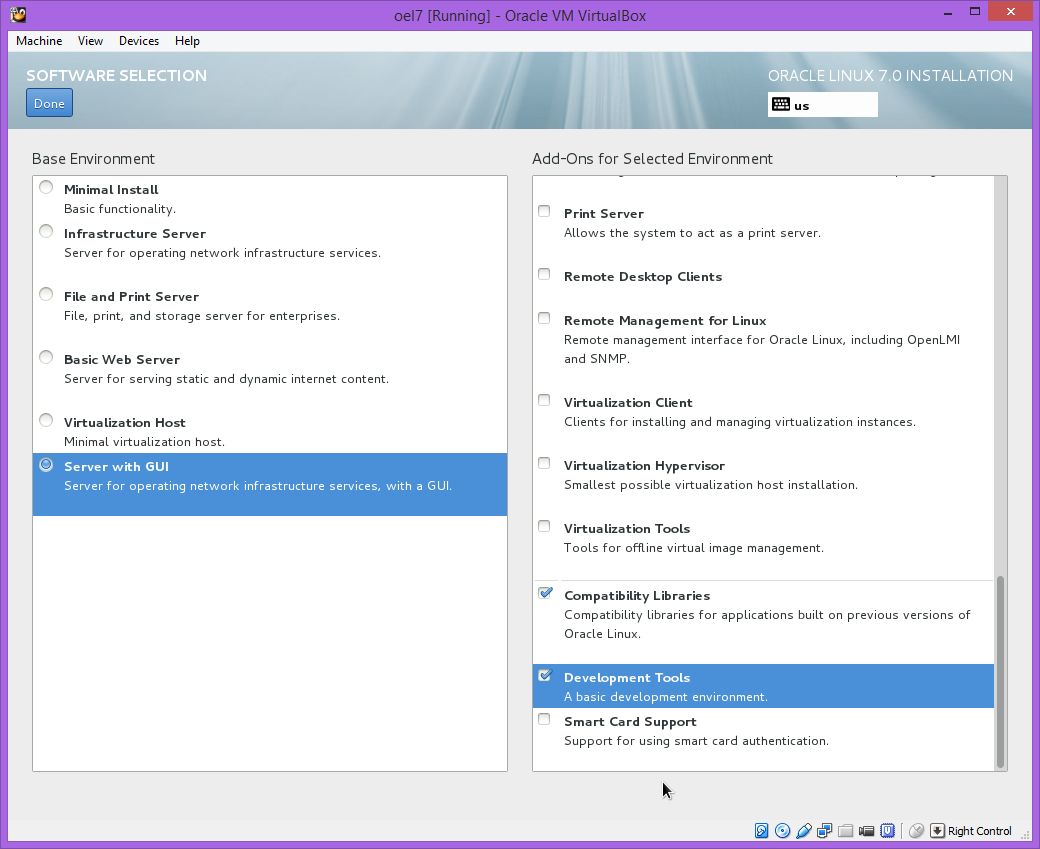Click the Right Control host key label
Viewport: 1040px width, 849px height.
pyautogui.click(x=979, y=831)
